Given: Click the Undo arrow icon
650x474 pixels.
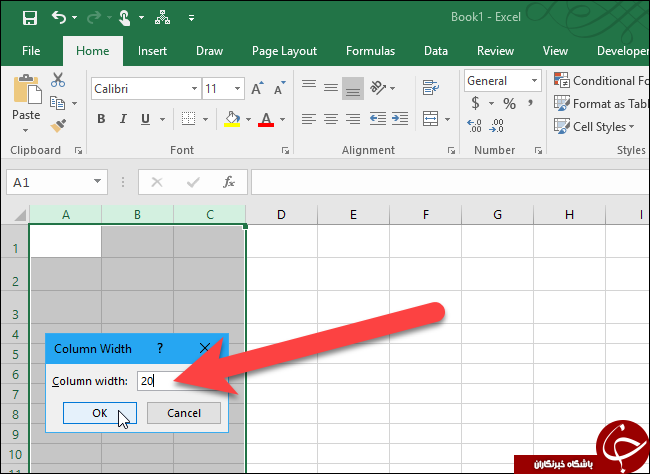Looking at the screenshot, I should coord(59,17).
